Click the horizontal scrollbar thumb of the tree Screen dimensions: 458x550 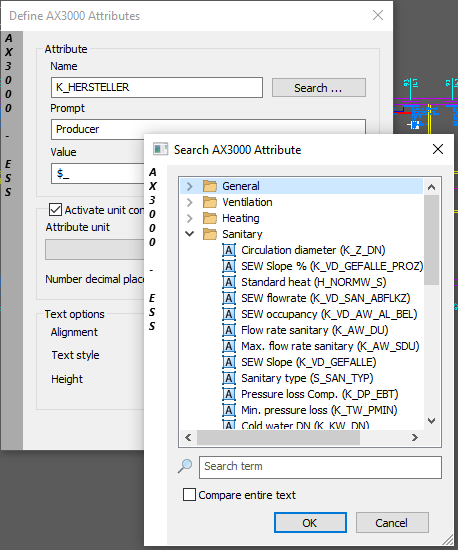(x=278, y=437)
